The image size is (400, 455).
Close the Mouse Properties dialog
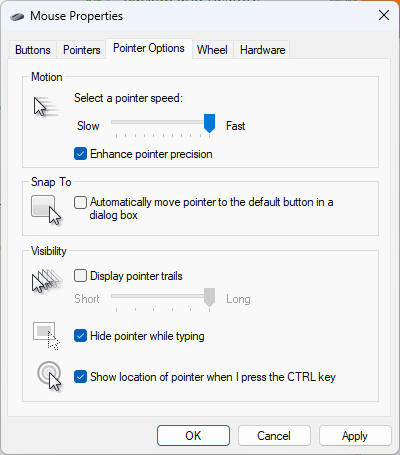click(x=384, y=15)
